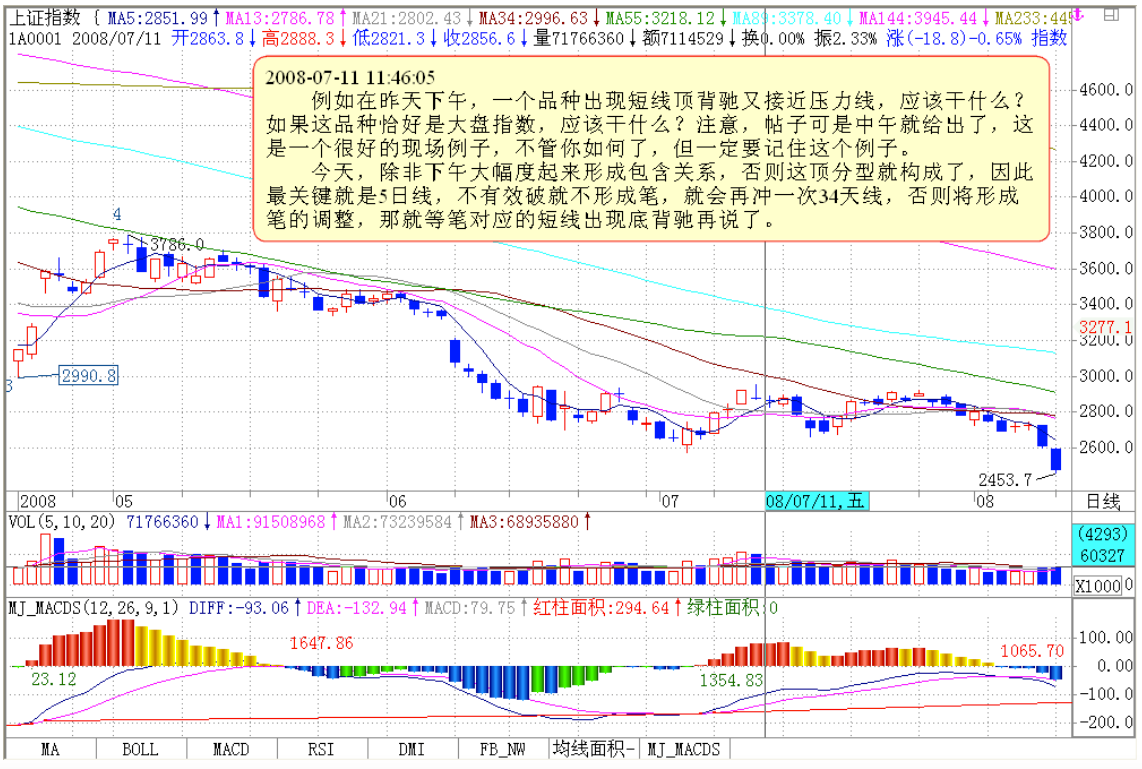This screenshot has width=1142, height=769.
Task: Open the FB_NW indicator tab
Action: coord(503,749)
